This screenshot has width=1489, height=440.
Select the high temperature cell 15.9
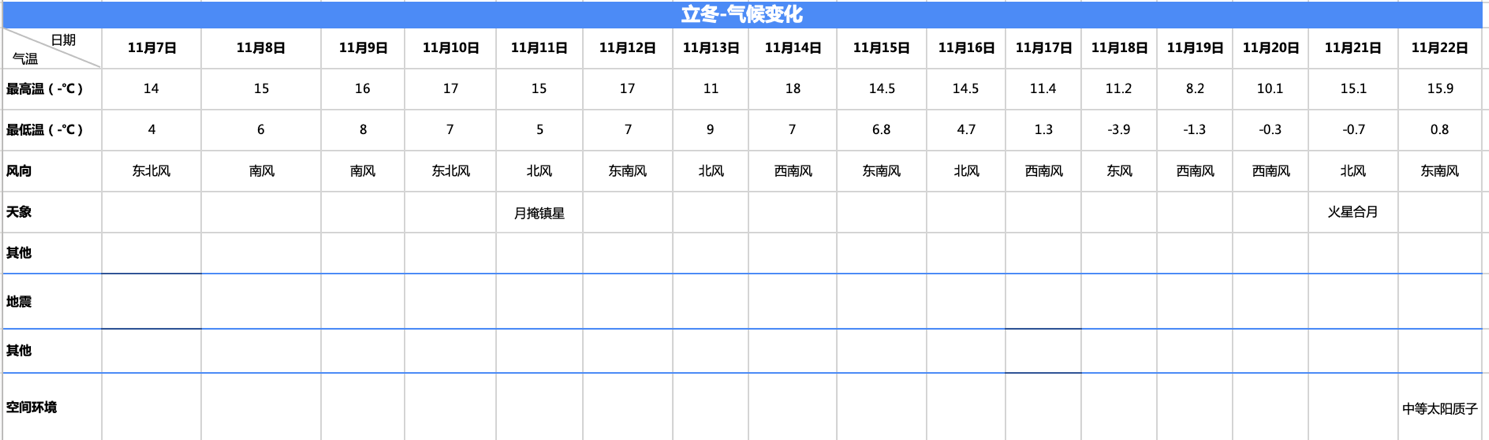pos(1440,89)
